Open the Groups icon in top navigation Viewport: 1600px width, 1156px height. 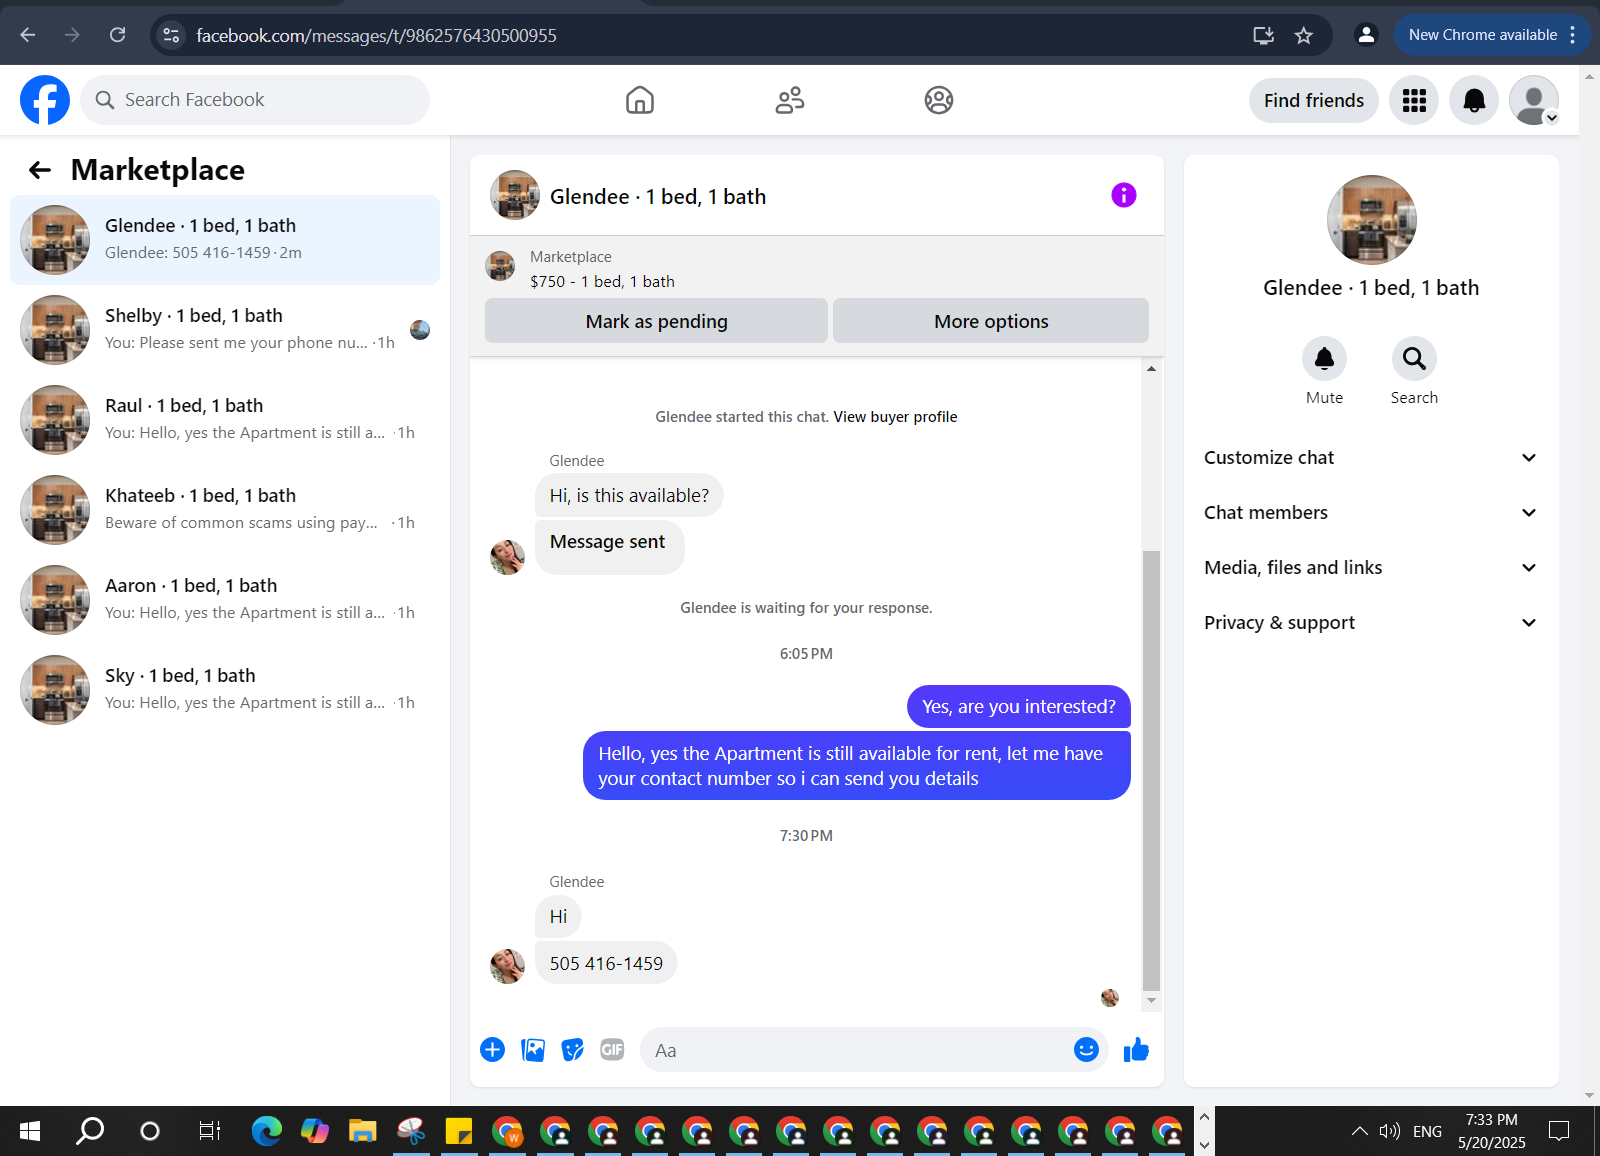(939, 100)
